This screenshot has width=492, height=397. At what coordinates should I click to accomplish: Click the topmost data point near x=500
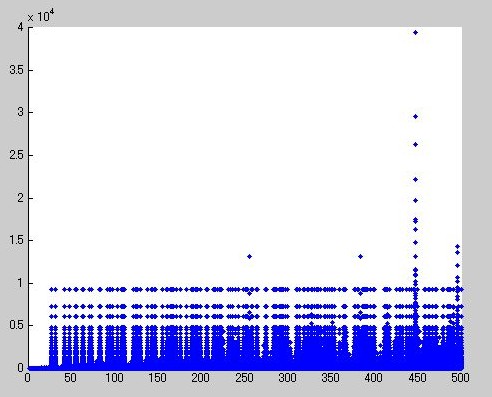pyautogui.click(x=457, y=246)
